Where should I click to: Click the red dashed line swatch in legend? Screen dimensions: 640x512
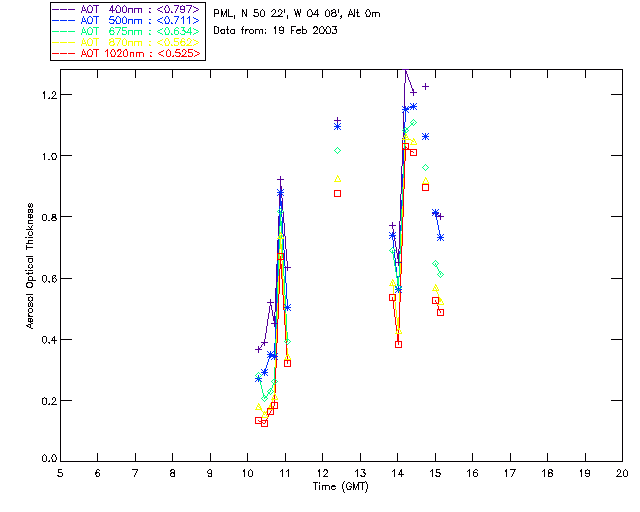[x=64, y=53]
